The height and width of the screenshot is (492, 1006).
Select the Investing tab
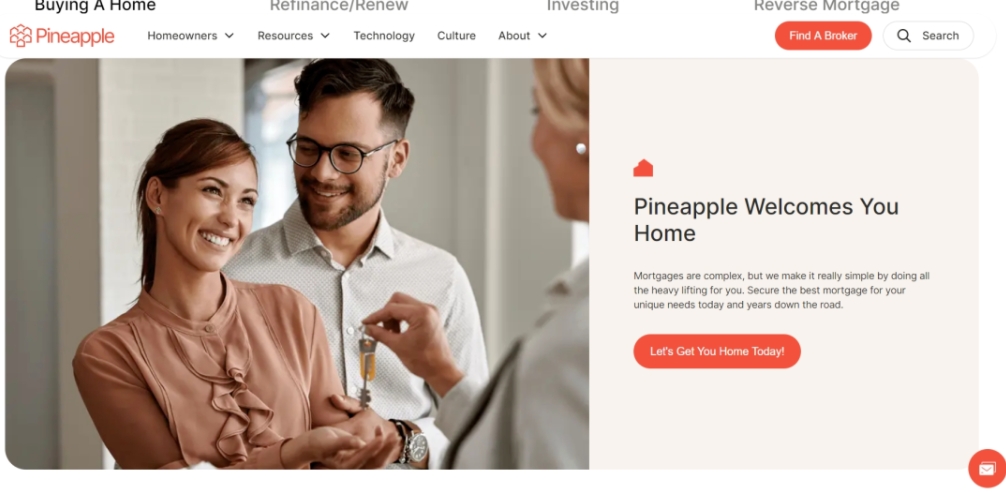[583, 6]
